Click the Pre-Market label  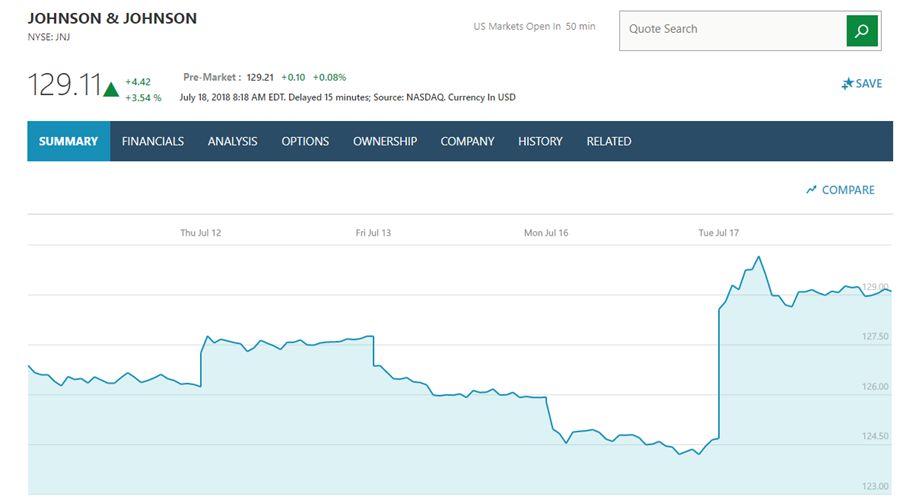click(x=212, y=77)
